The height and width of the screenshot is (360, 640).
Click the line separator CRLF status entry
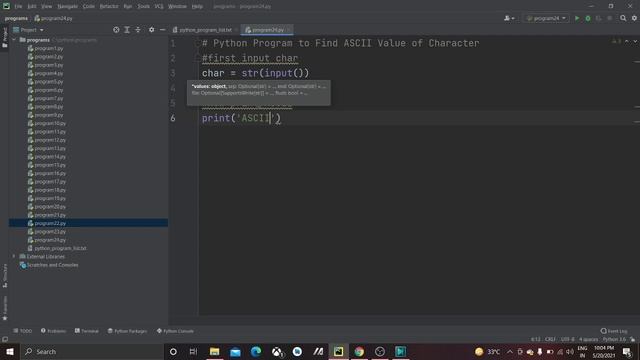pos(550,339)
